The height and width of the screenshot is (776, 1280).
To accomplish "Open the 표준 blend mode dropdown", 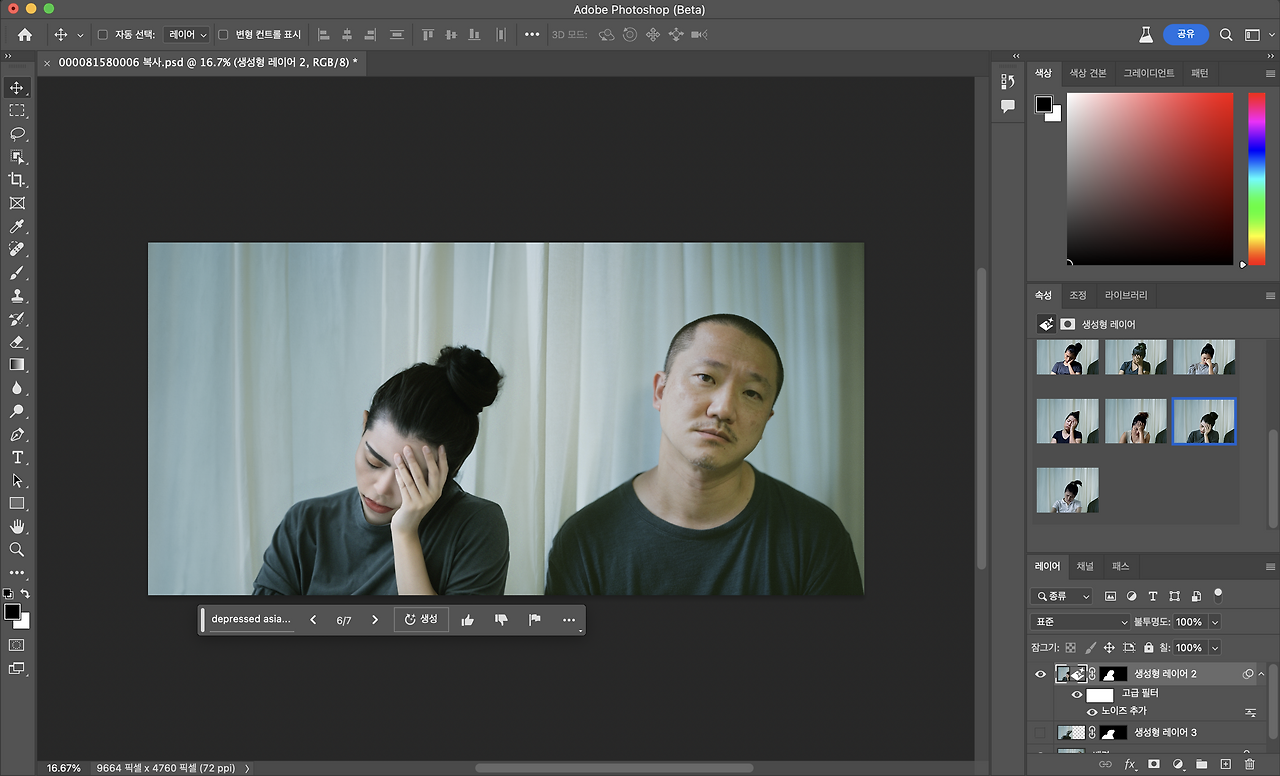I will pyautogui.click(x=1080, y=622).
